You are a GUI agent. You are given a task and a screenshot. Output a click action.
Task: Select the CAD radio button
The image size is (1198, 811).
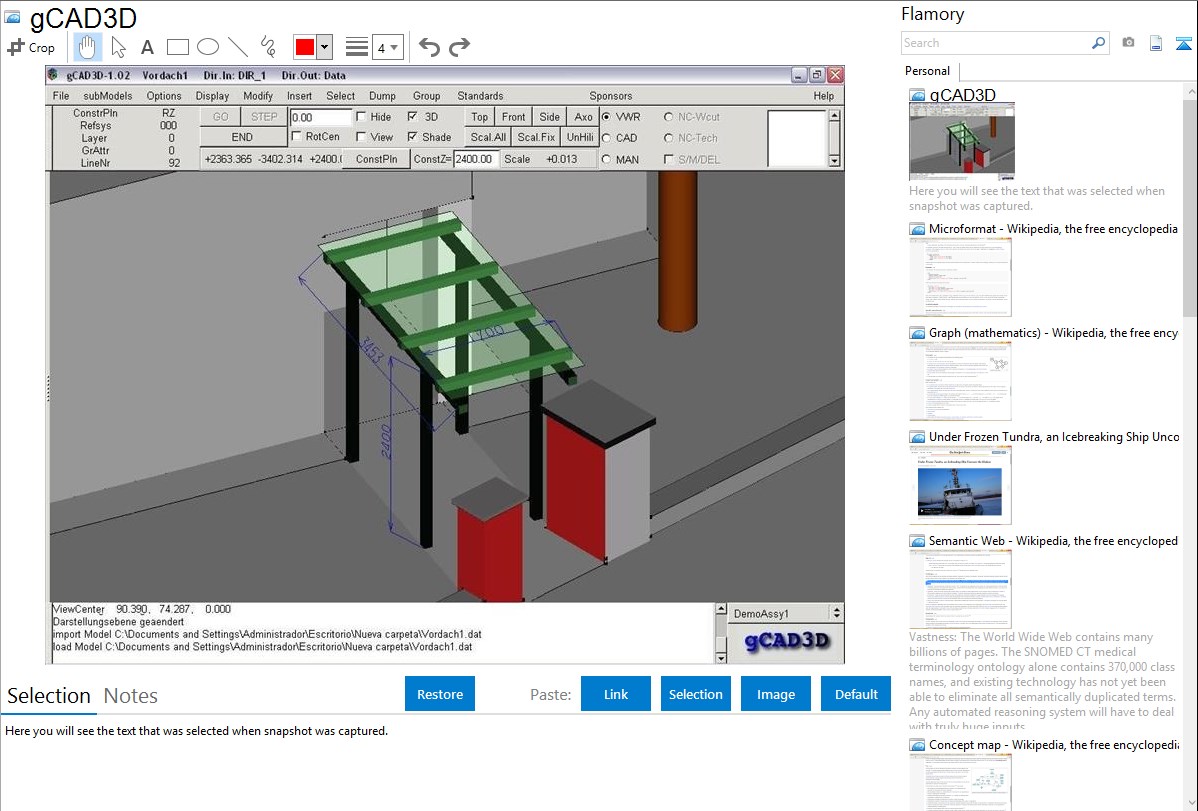tap(607, 138)
